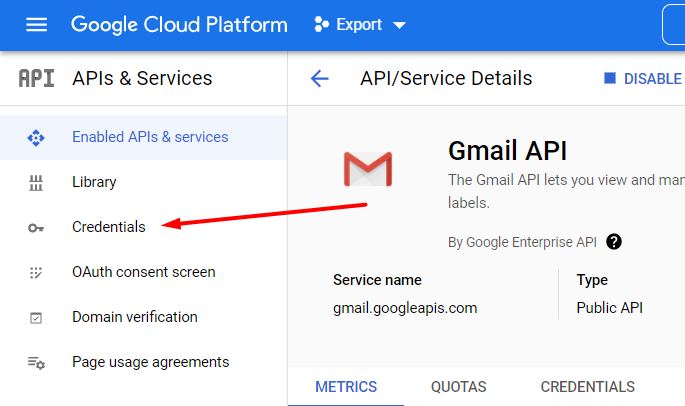This screenshot has width=685, height=406.
Task: Disable the Gmail API
Action: 643,79
